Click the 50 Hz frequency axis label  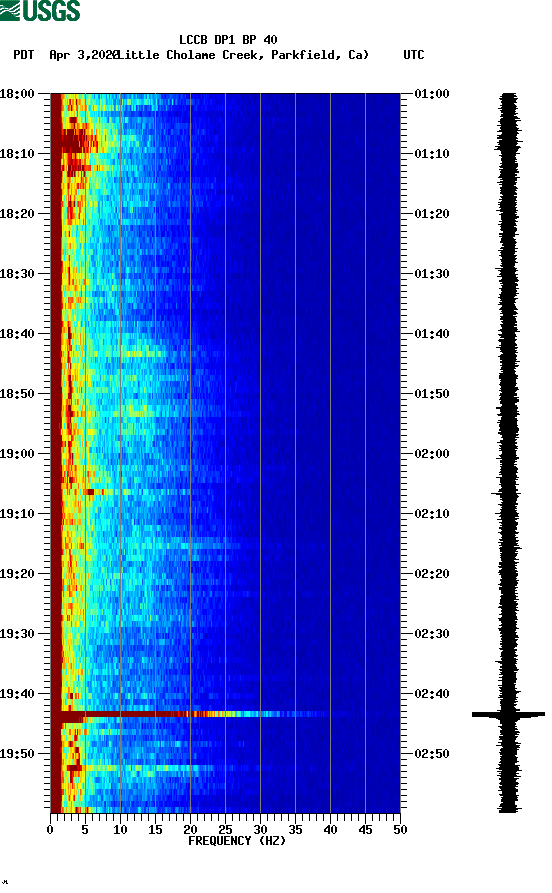coord(400,830)
